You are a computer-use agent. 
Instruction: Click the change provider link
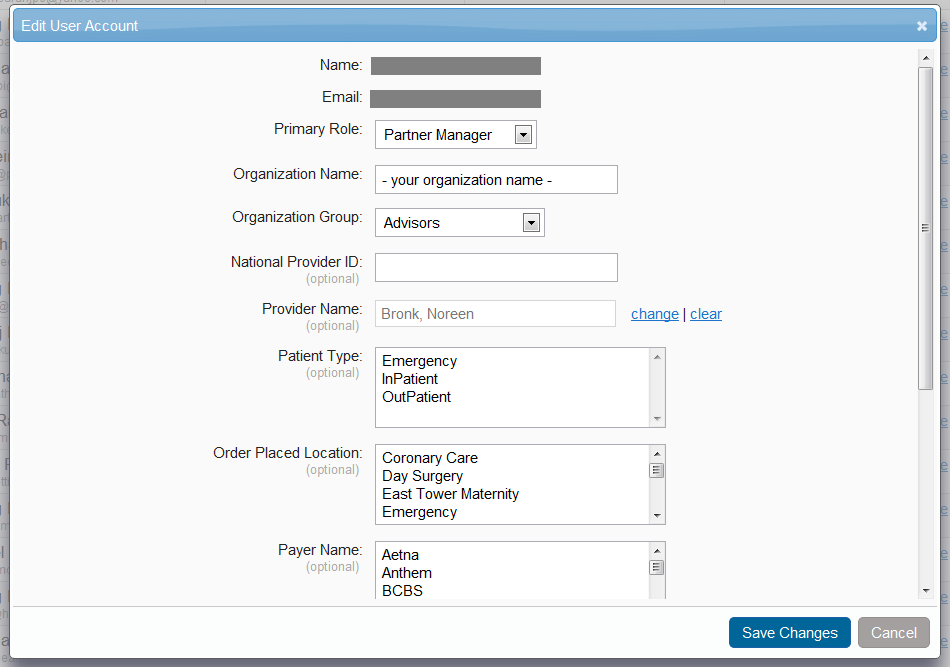click(655, 314)
